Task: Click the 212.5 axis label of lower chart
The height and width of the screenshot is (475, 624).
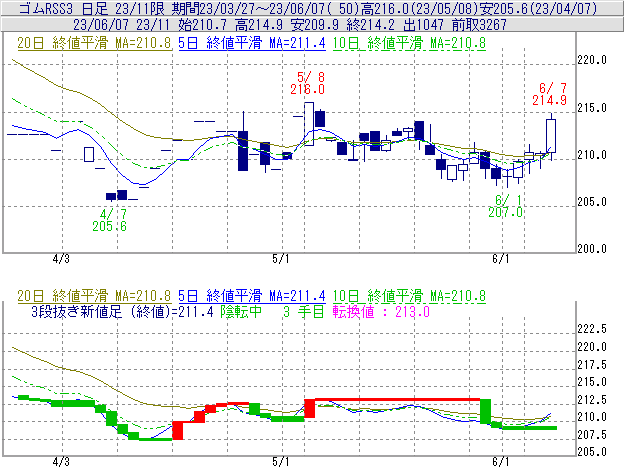Action: click(x=592, y=399)
